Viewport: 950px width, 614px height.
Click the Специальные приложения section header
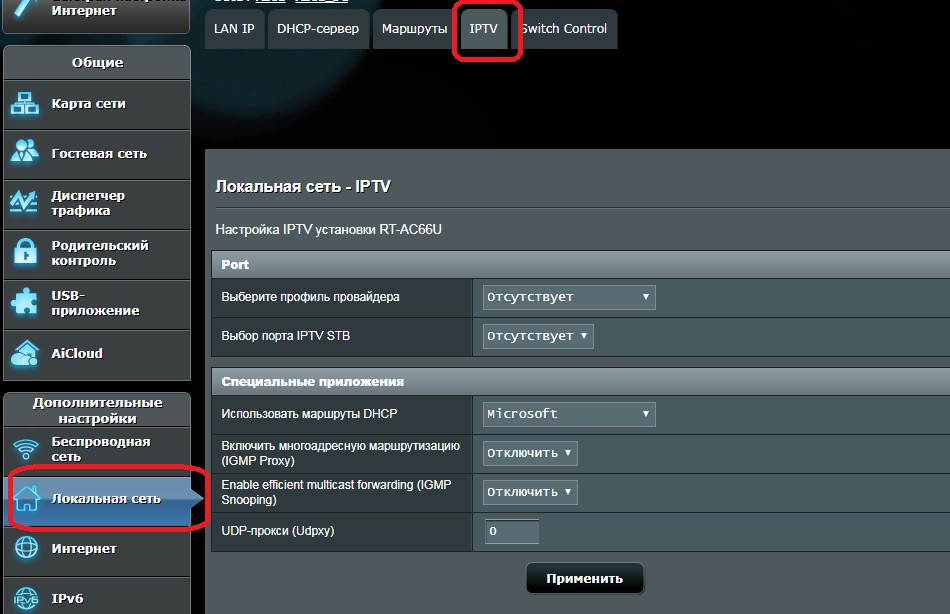pos(580,382)
